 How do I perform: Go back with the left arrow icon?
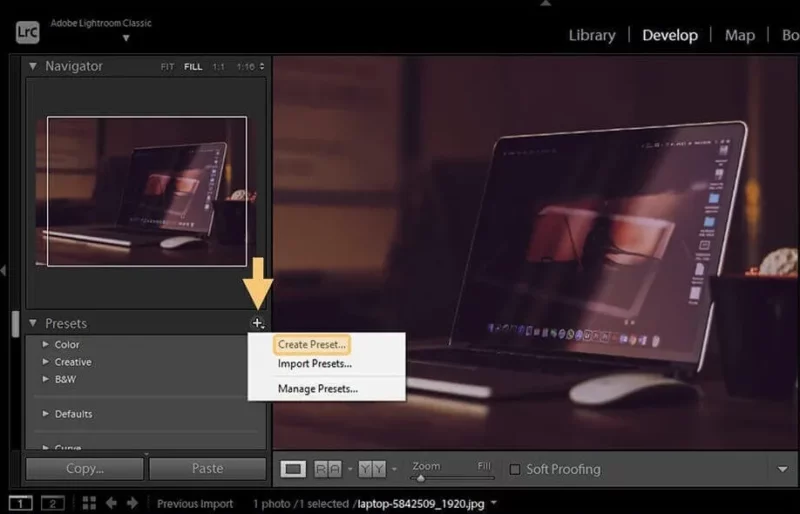(x=111, y=504)
